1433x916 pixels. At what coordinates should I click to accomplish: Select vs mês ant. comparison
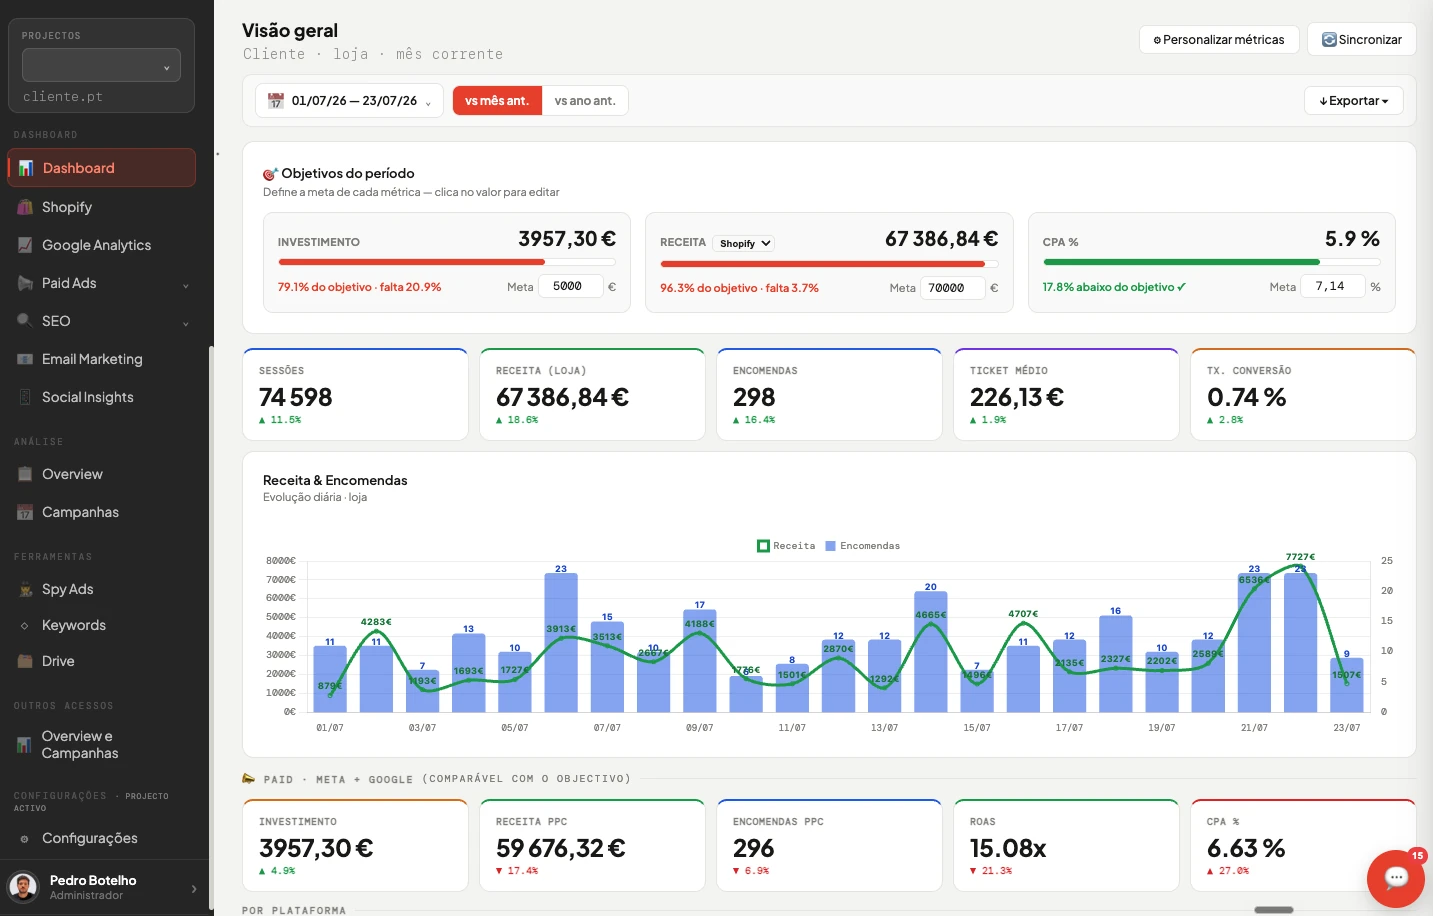tap(497, 101)
